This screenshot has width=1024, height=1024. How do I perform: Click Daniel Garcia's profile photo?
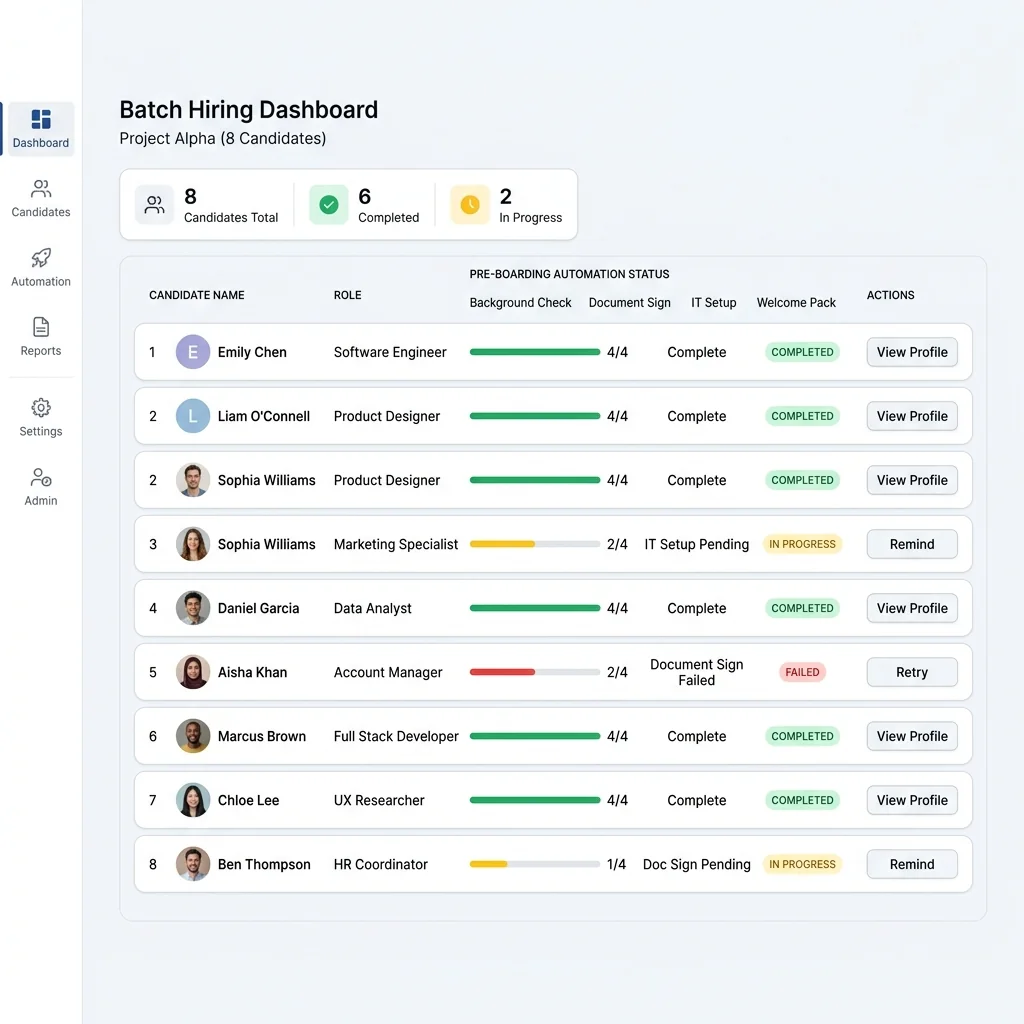[193, 608]
